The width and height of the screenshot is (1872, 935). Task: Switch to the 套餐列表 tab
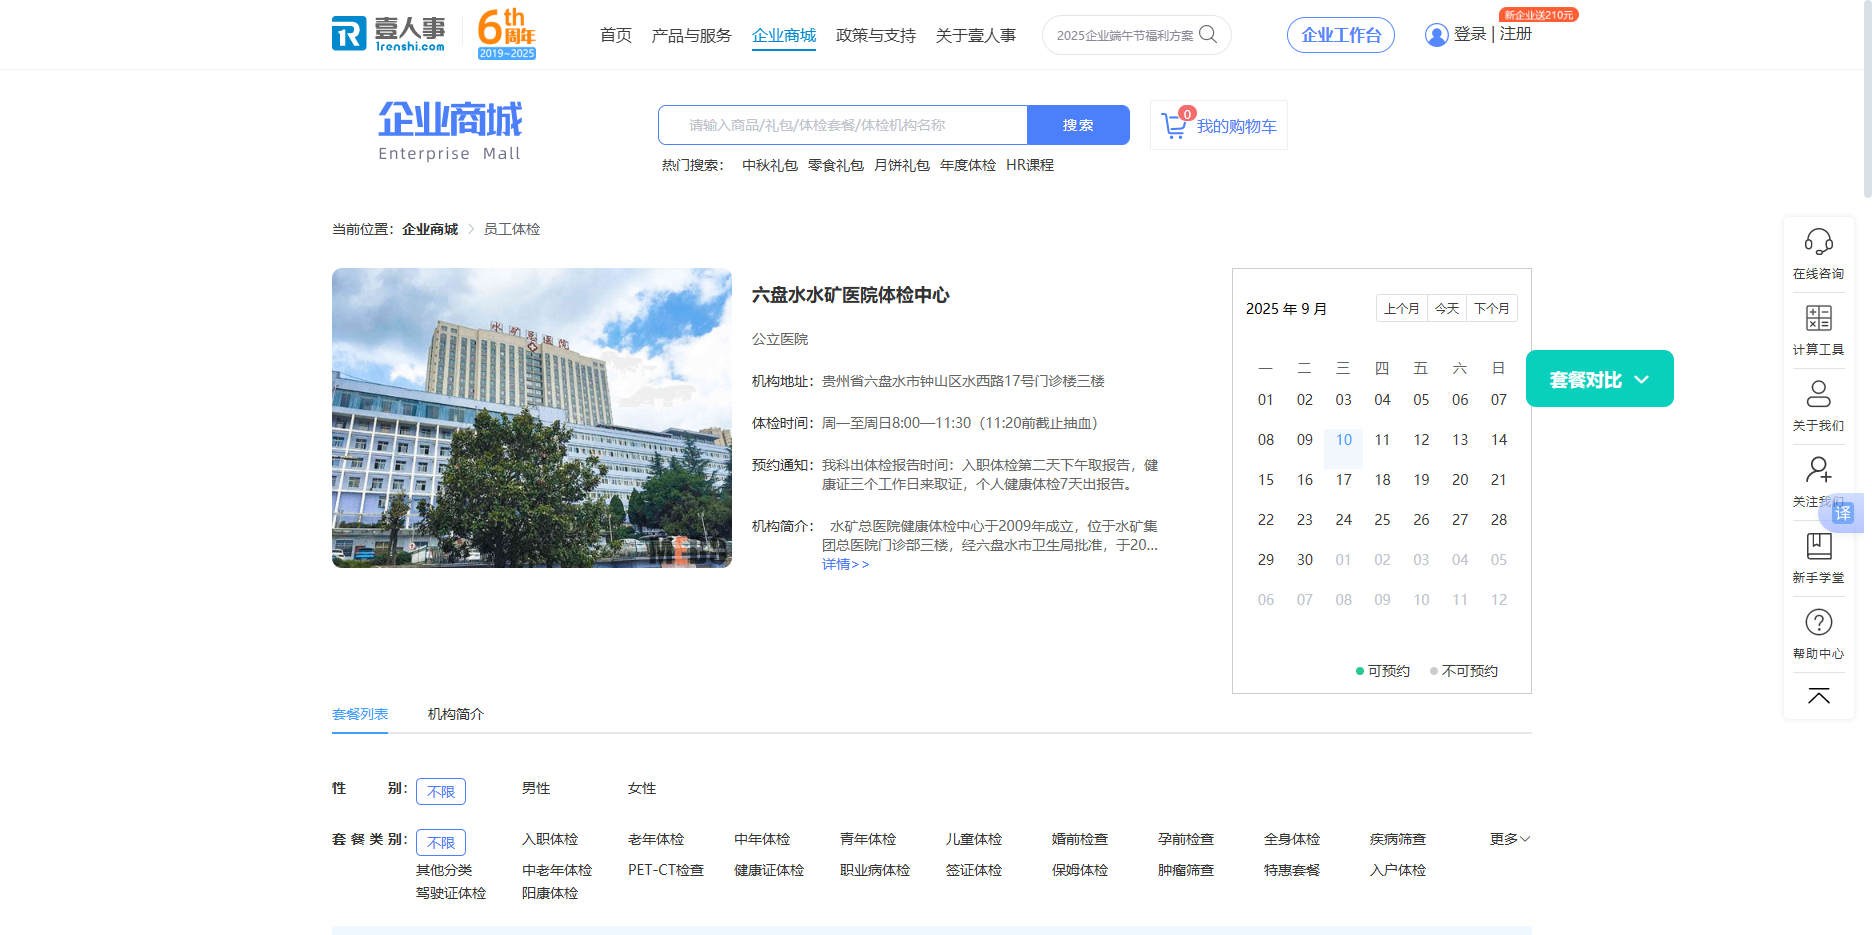pos(360,715)
